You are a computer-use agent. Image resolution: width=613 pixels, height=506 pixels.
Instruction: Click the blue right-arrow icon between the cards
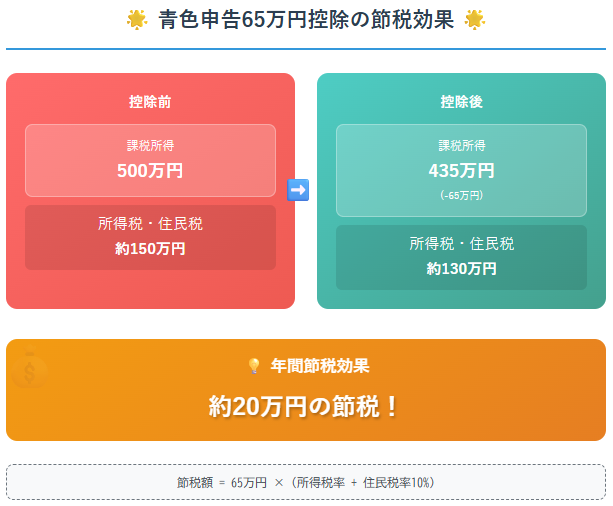tap(298, 190)
